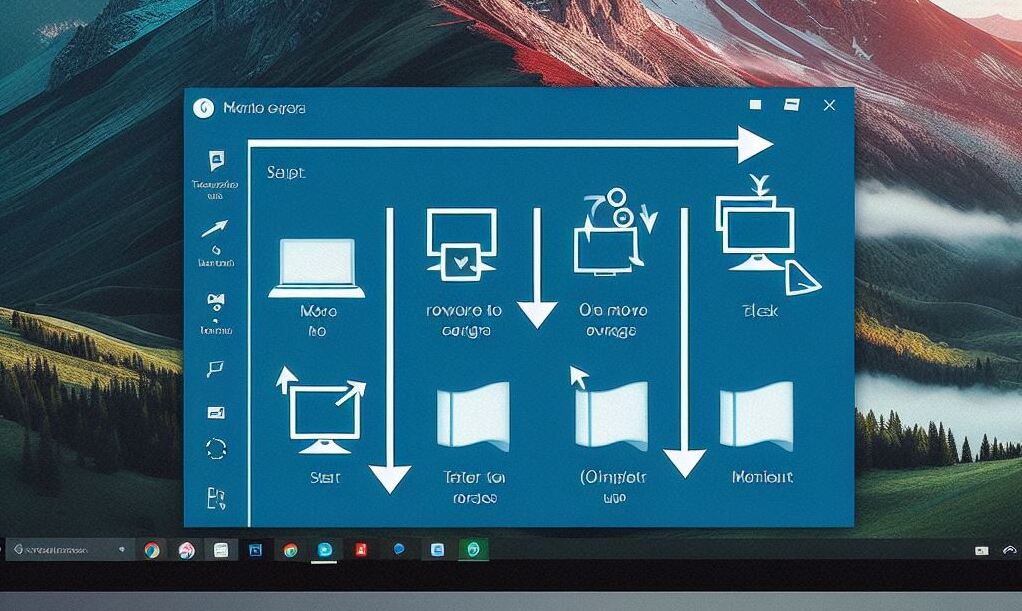Open the green app icon in the taskbar

[x=473, y=549]
